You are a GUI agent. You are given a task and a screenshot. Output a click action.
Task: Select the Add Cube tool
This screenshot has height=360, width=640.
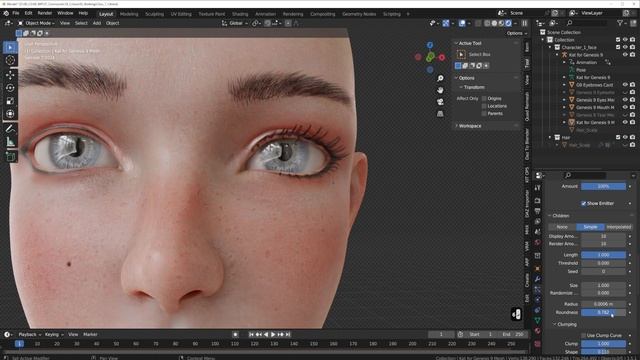point(10,156)
